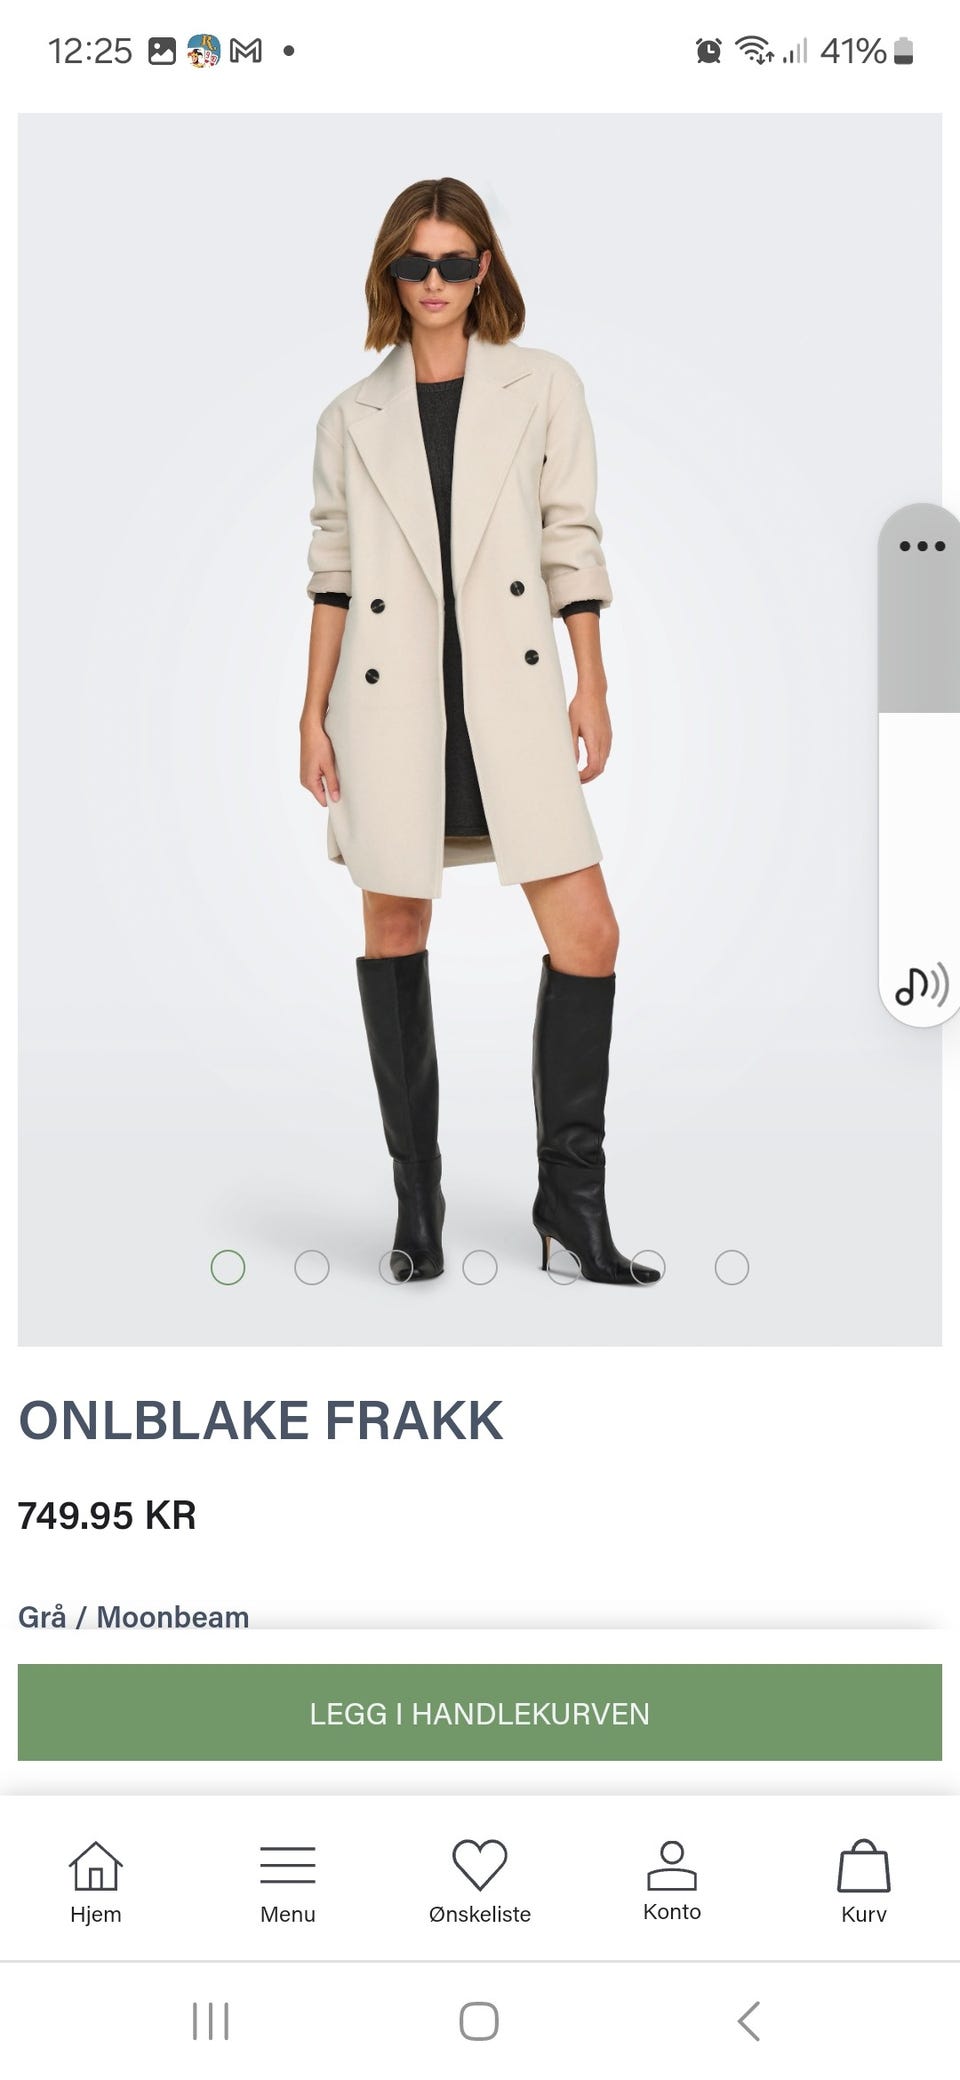Tap the Android back arrow
This screenshot has width=960, height=2080.
749,2021
